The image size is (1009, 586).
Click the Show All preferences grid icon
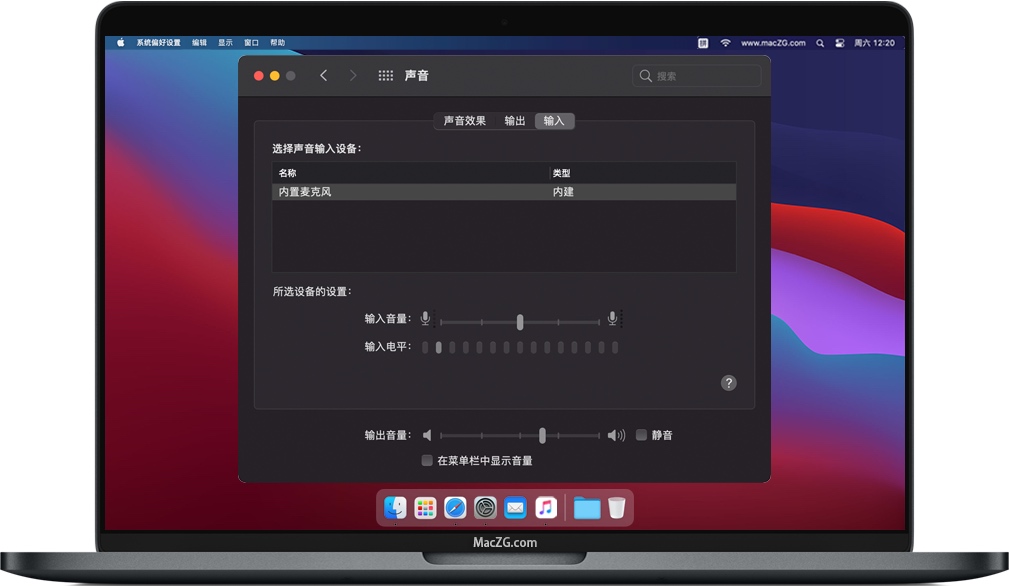click(x=385, y=75)
